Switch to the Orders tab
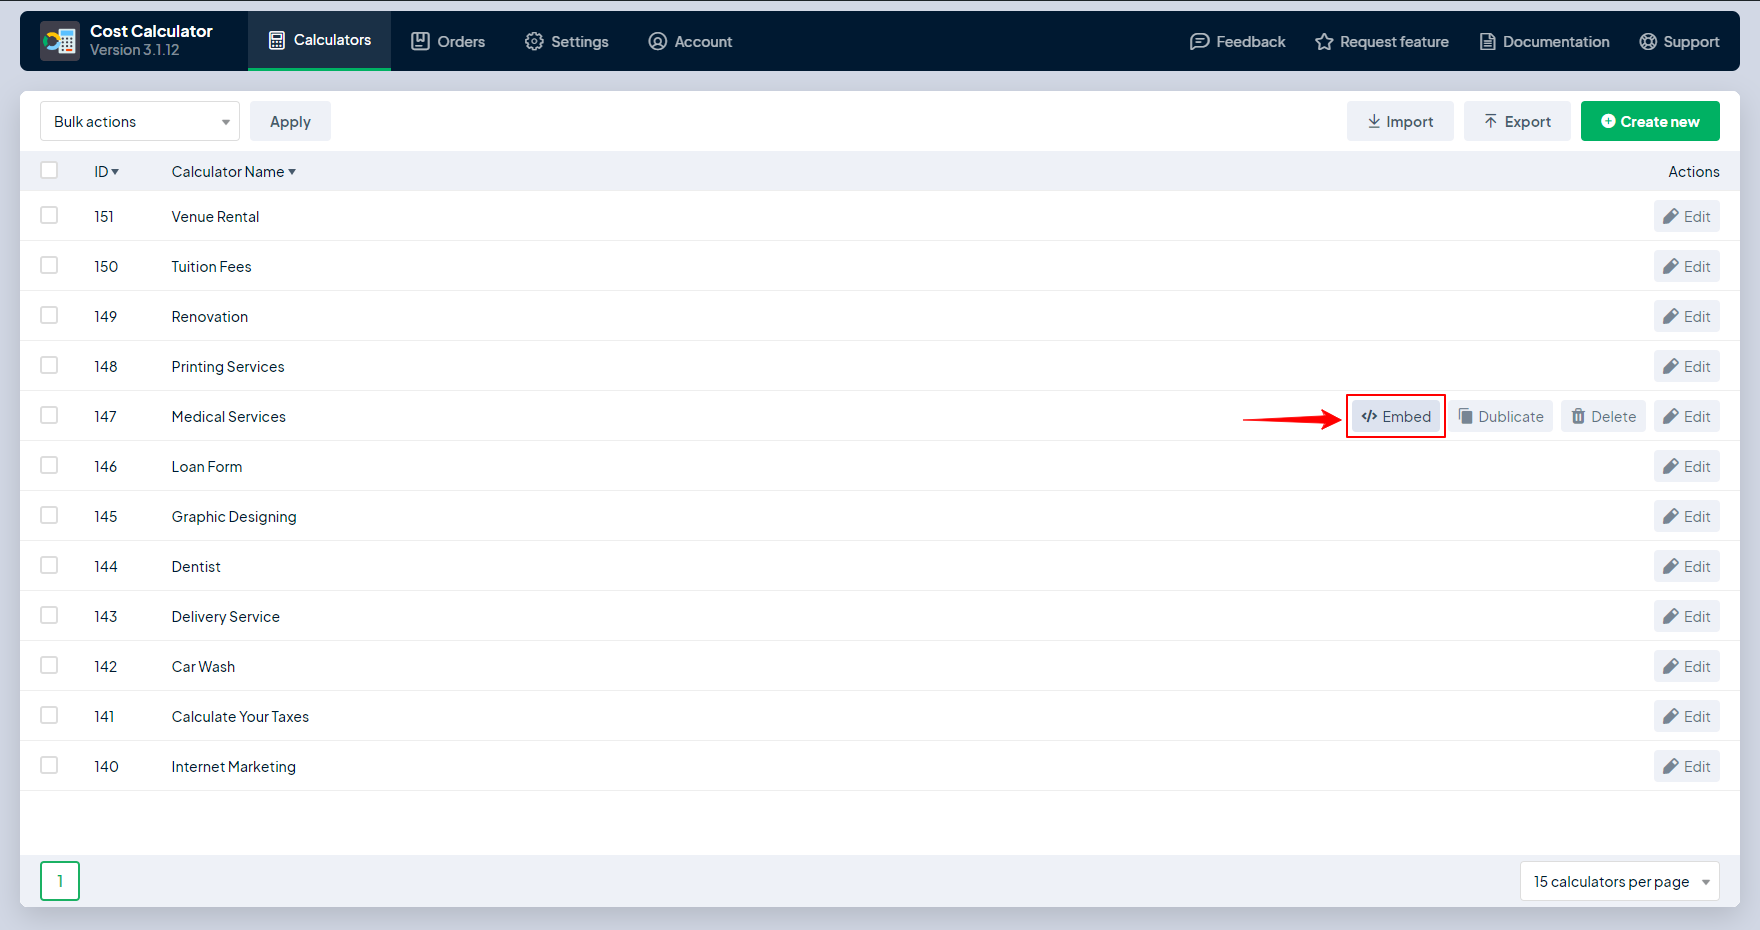Image resolution: width=1760 pixels, height=930 pixels. coord(448,41)
